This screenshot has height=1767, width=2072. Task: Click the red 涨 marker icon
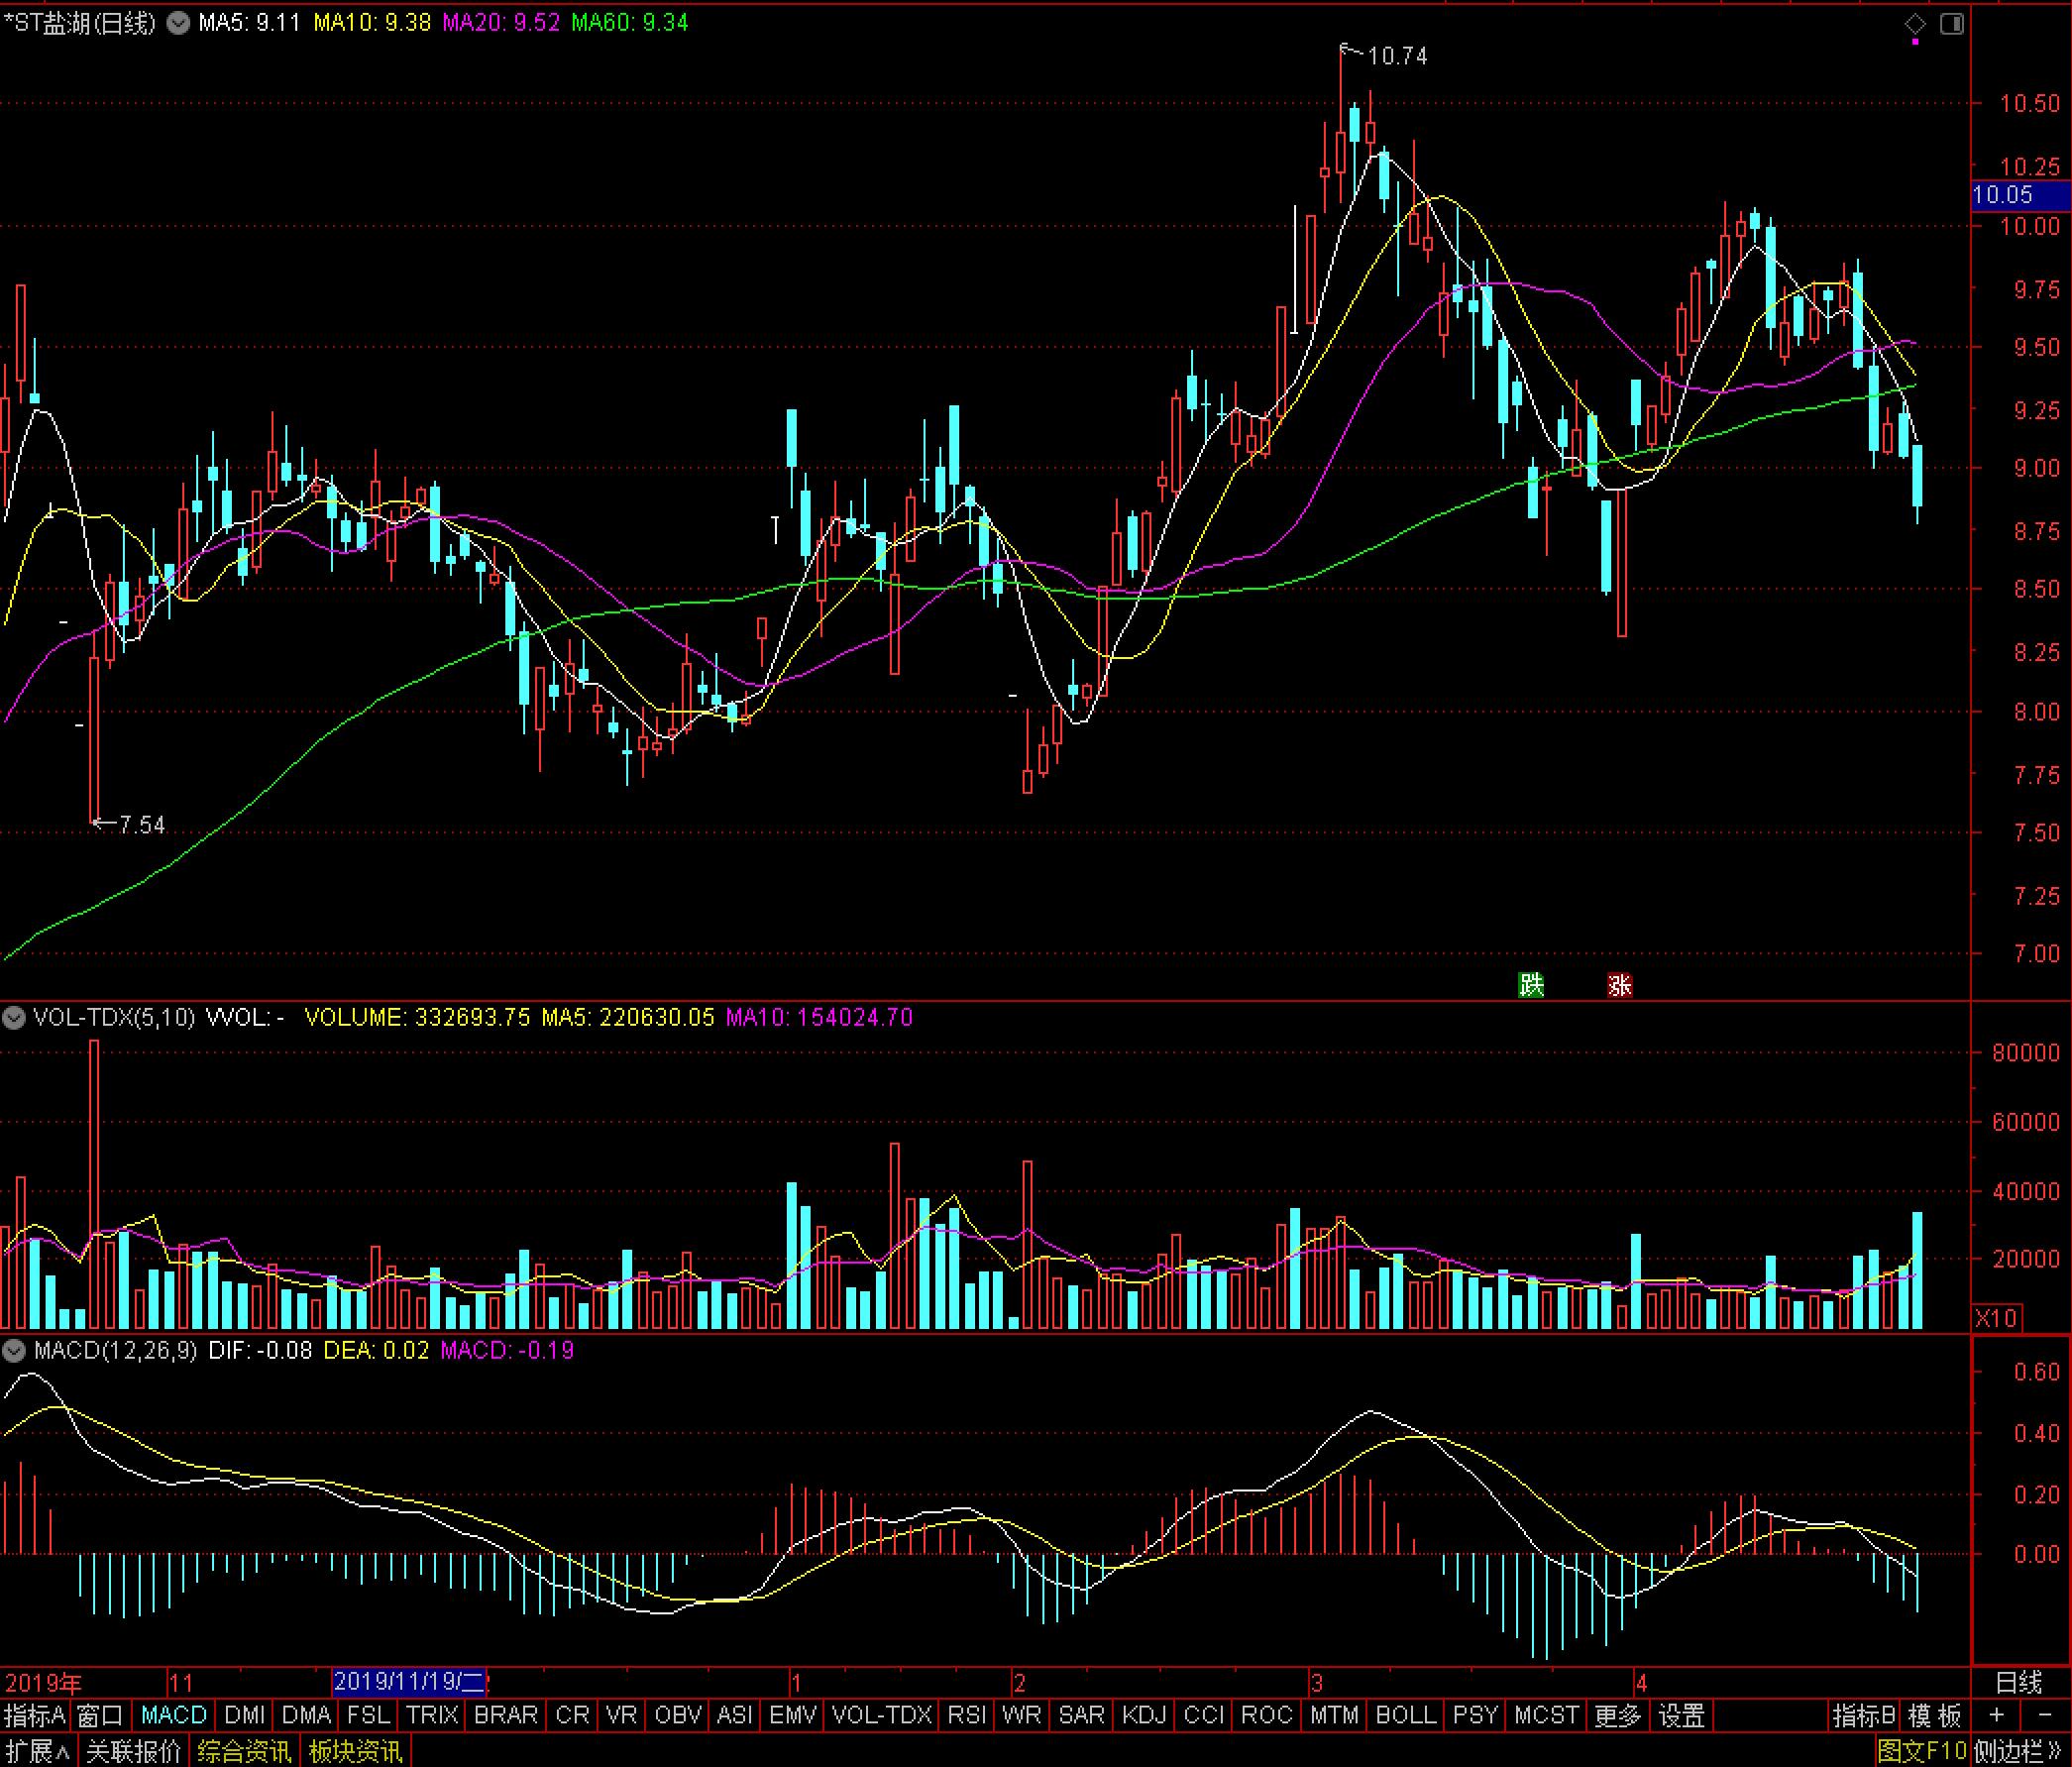[x=1619, y=985]
